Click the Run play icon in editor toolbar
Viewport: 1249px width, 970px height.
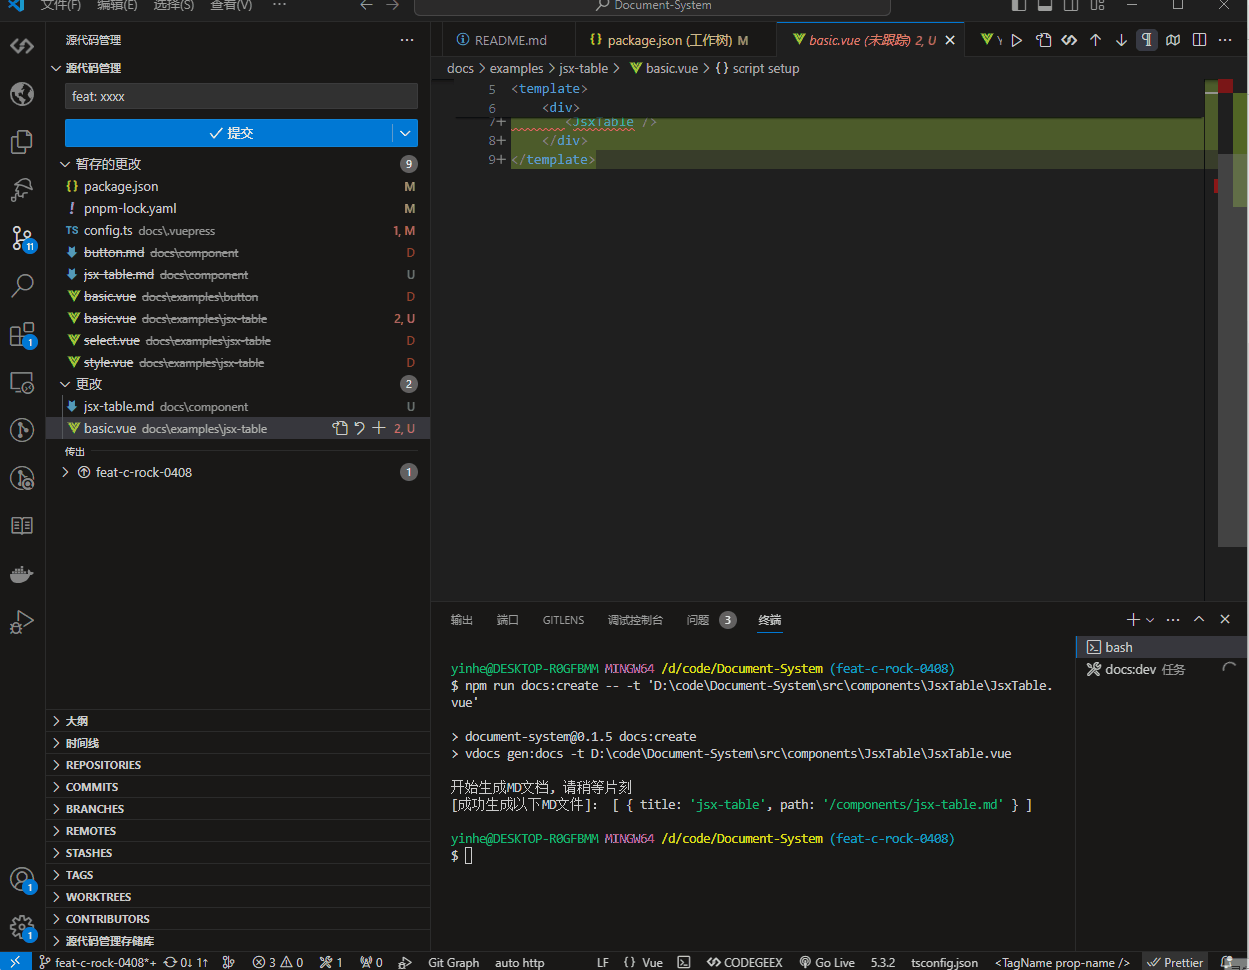coord(1017,40)
